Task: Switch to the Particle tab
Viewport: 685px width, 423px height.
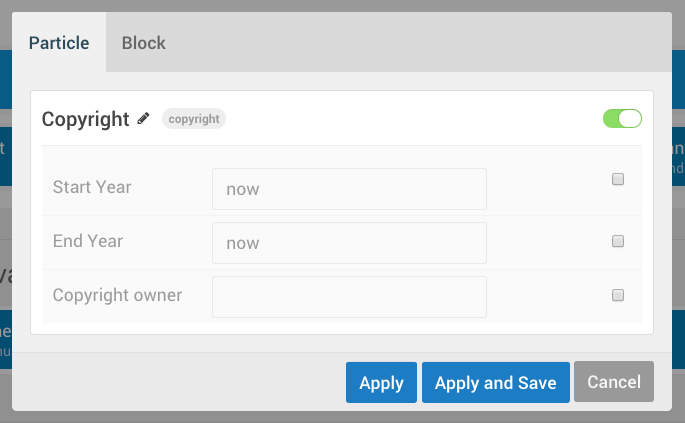Action: [59, 43]
